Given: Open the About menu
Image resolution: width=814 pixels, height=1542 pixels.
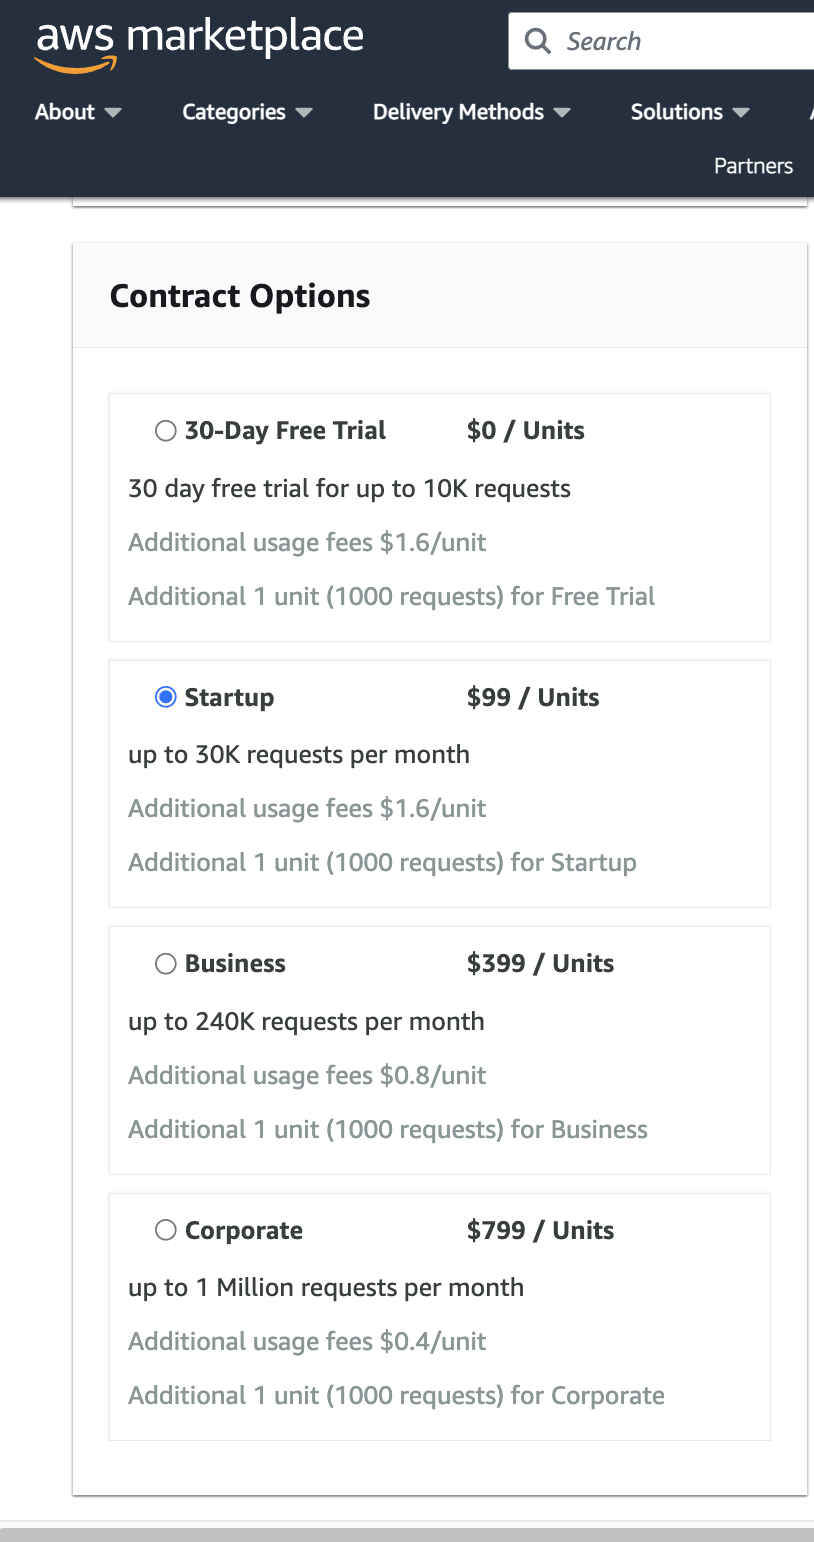Looking at the screenshot, I should point(65,112).
